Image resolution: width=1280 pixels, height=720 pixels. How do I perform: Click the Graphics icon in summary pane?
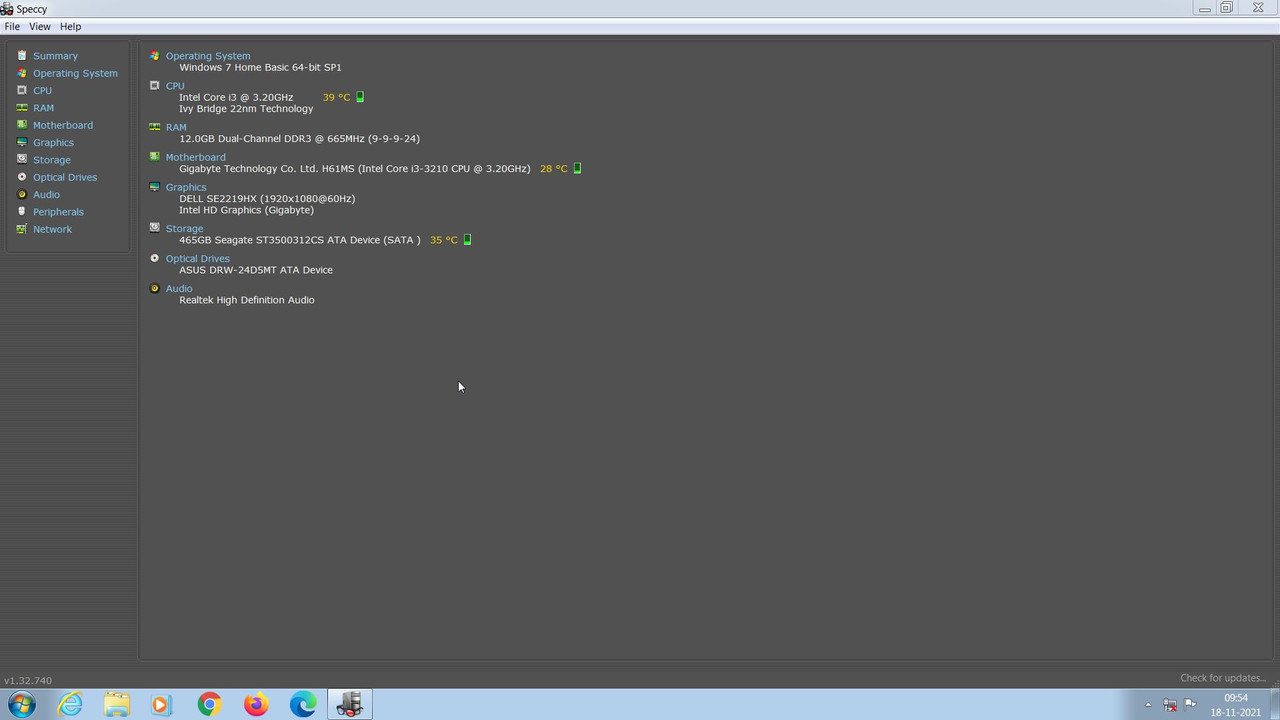point(154,187)
